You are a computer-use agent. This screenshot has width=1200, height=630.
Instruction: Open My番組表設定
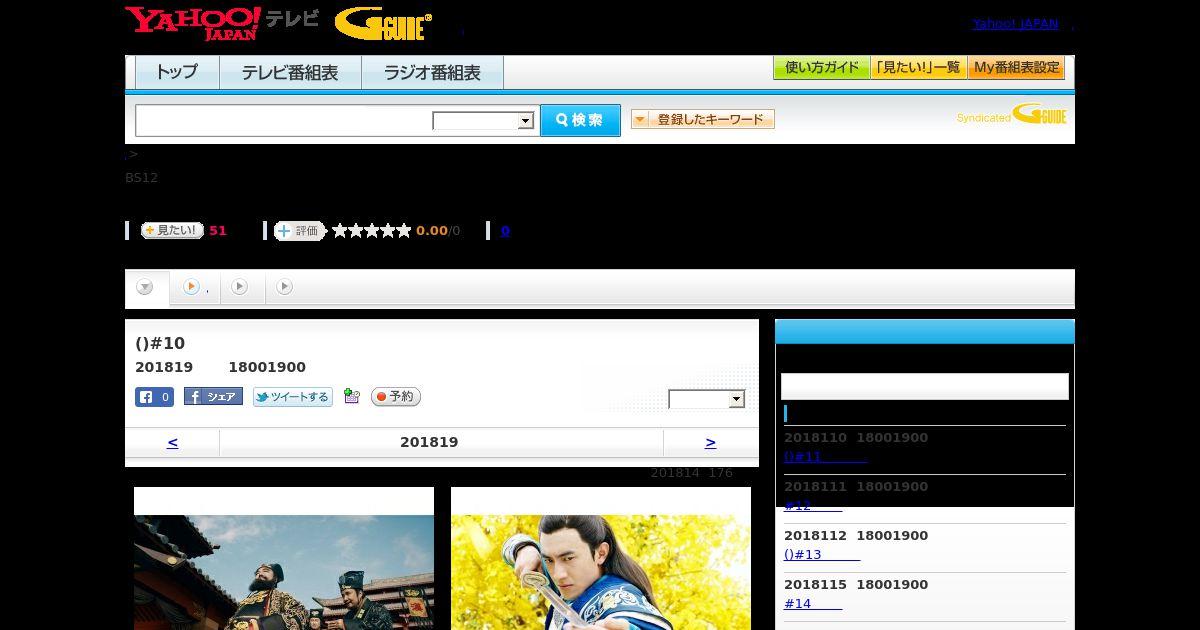point(1016,68)
